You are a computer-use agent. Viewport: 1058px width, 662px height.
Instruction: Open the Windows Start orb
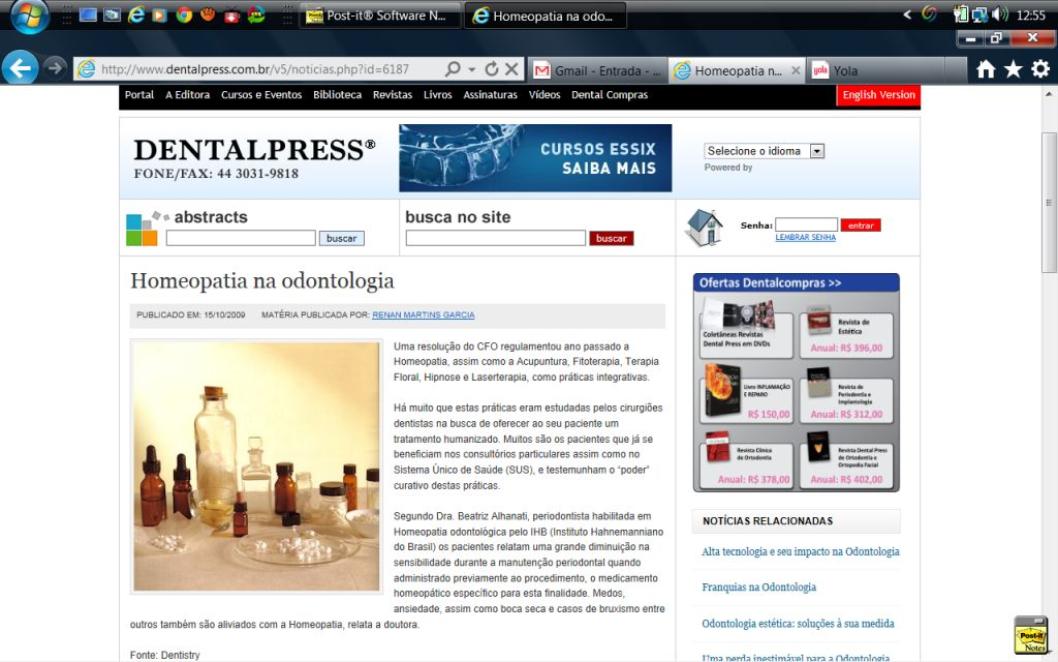point(29,15)
